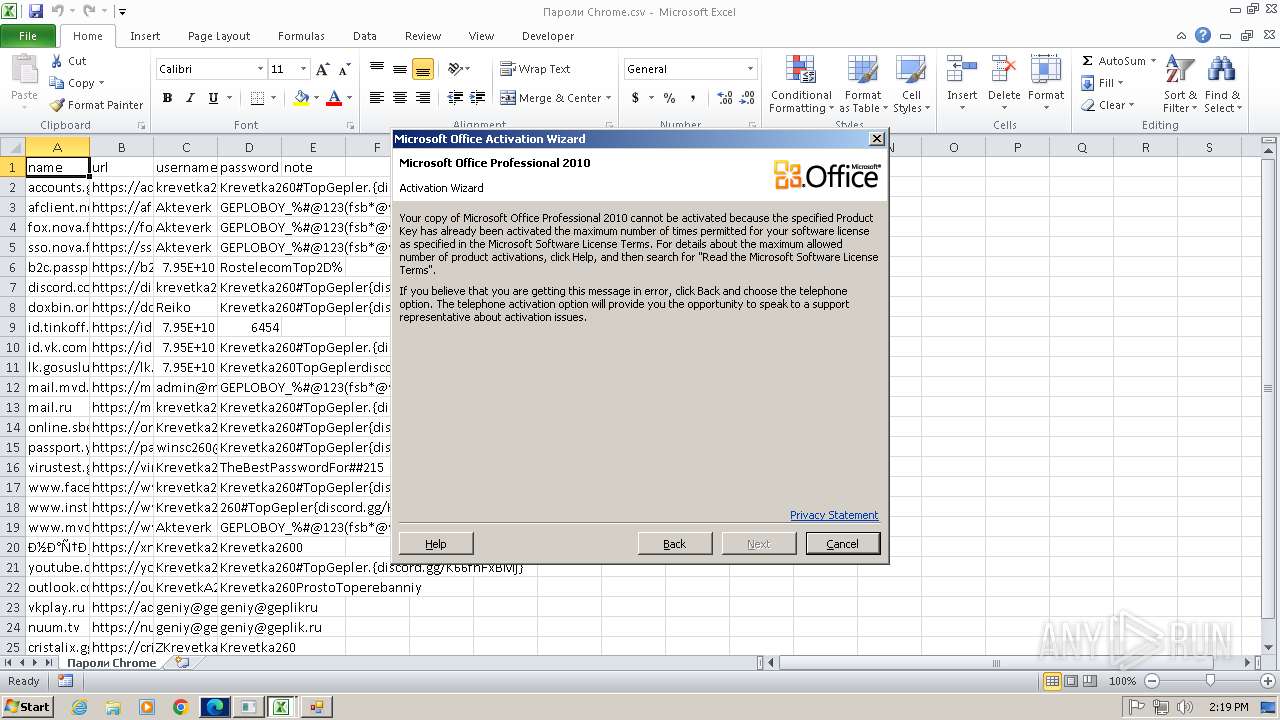Select the Пароли Chrome sheet tab

(112, 662)
